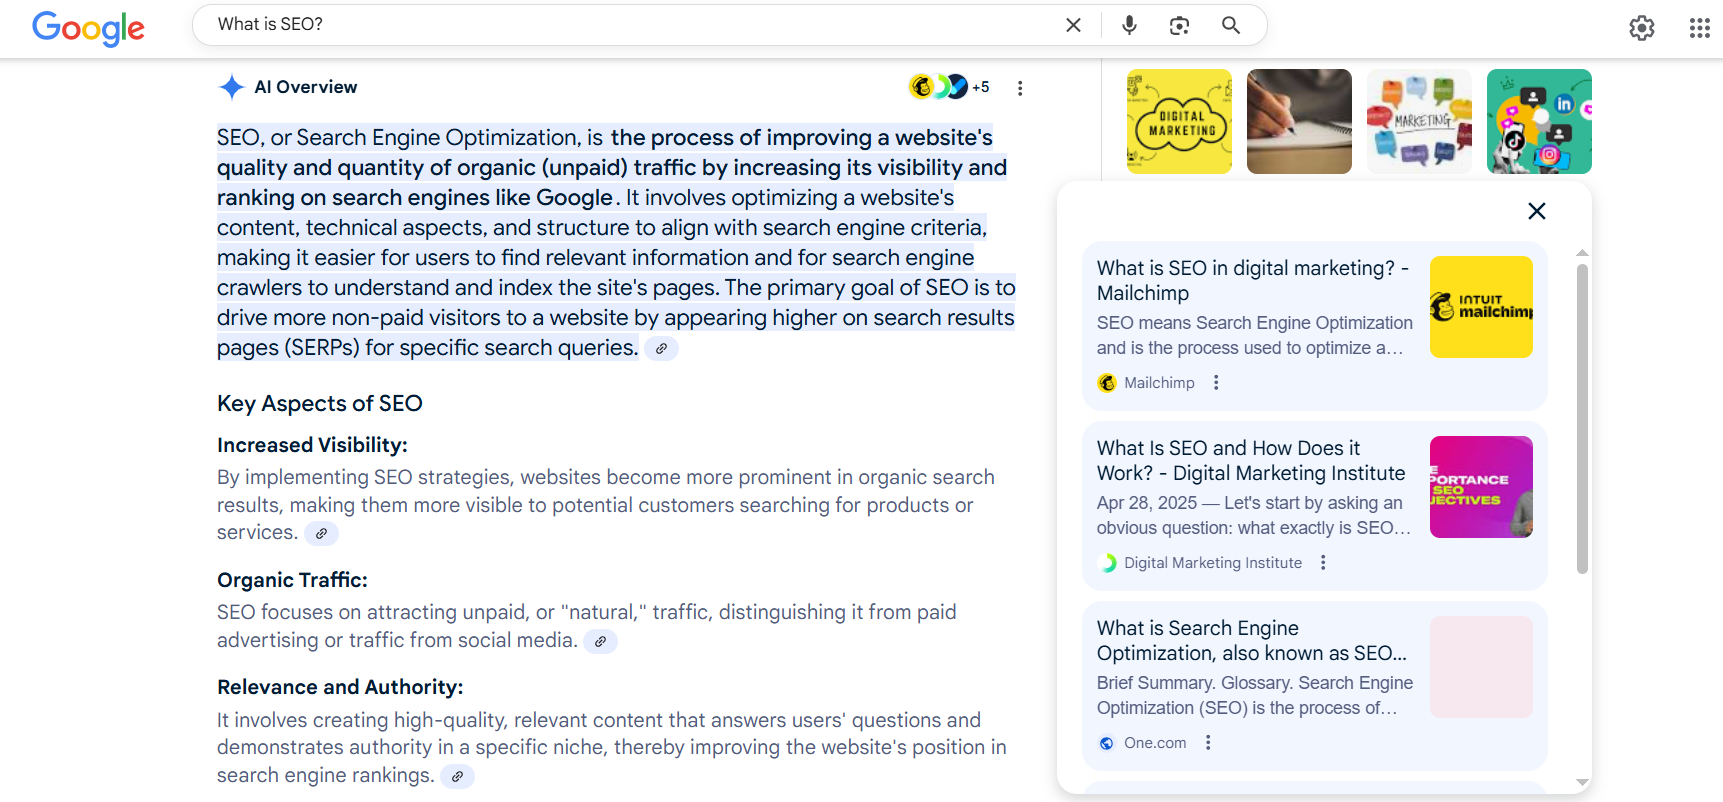This screenshot has height=802, width=1723.
Task: Open Google settings gear
Action: (1642, 28)
